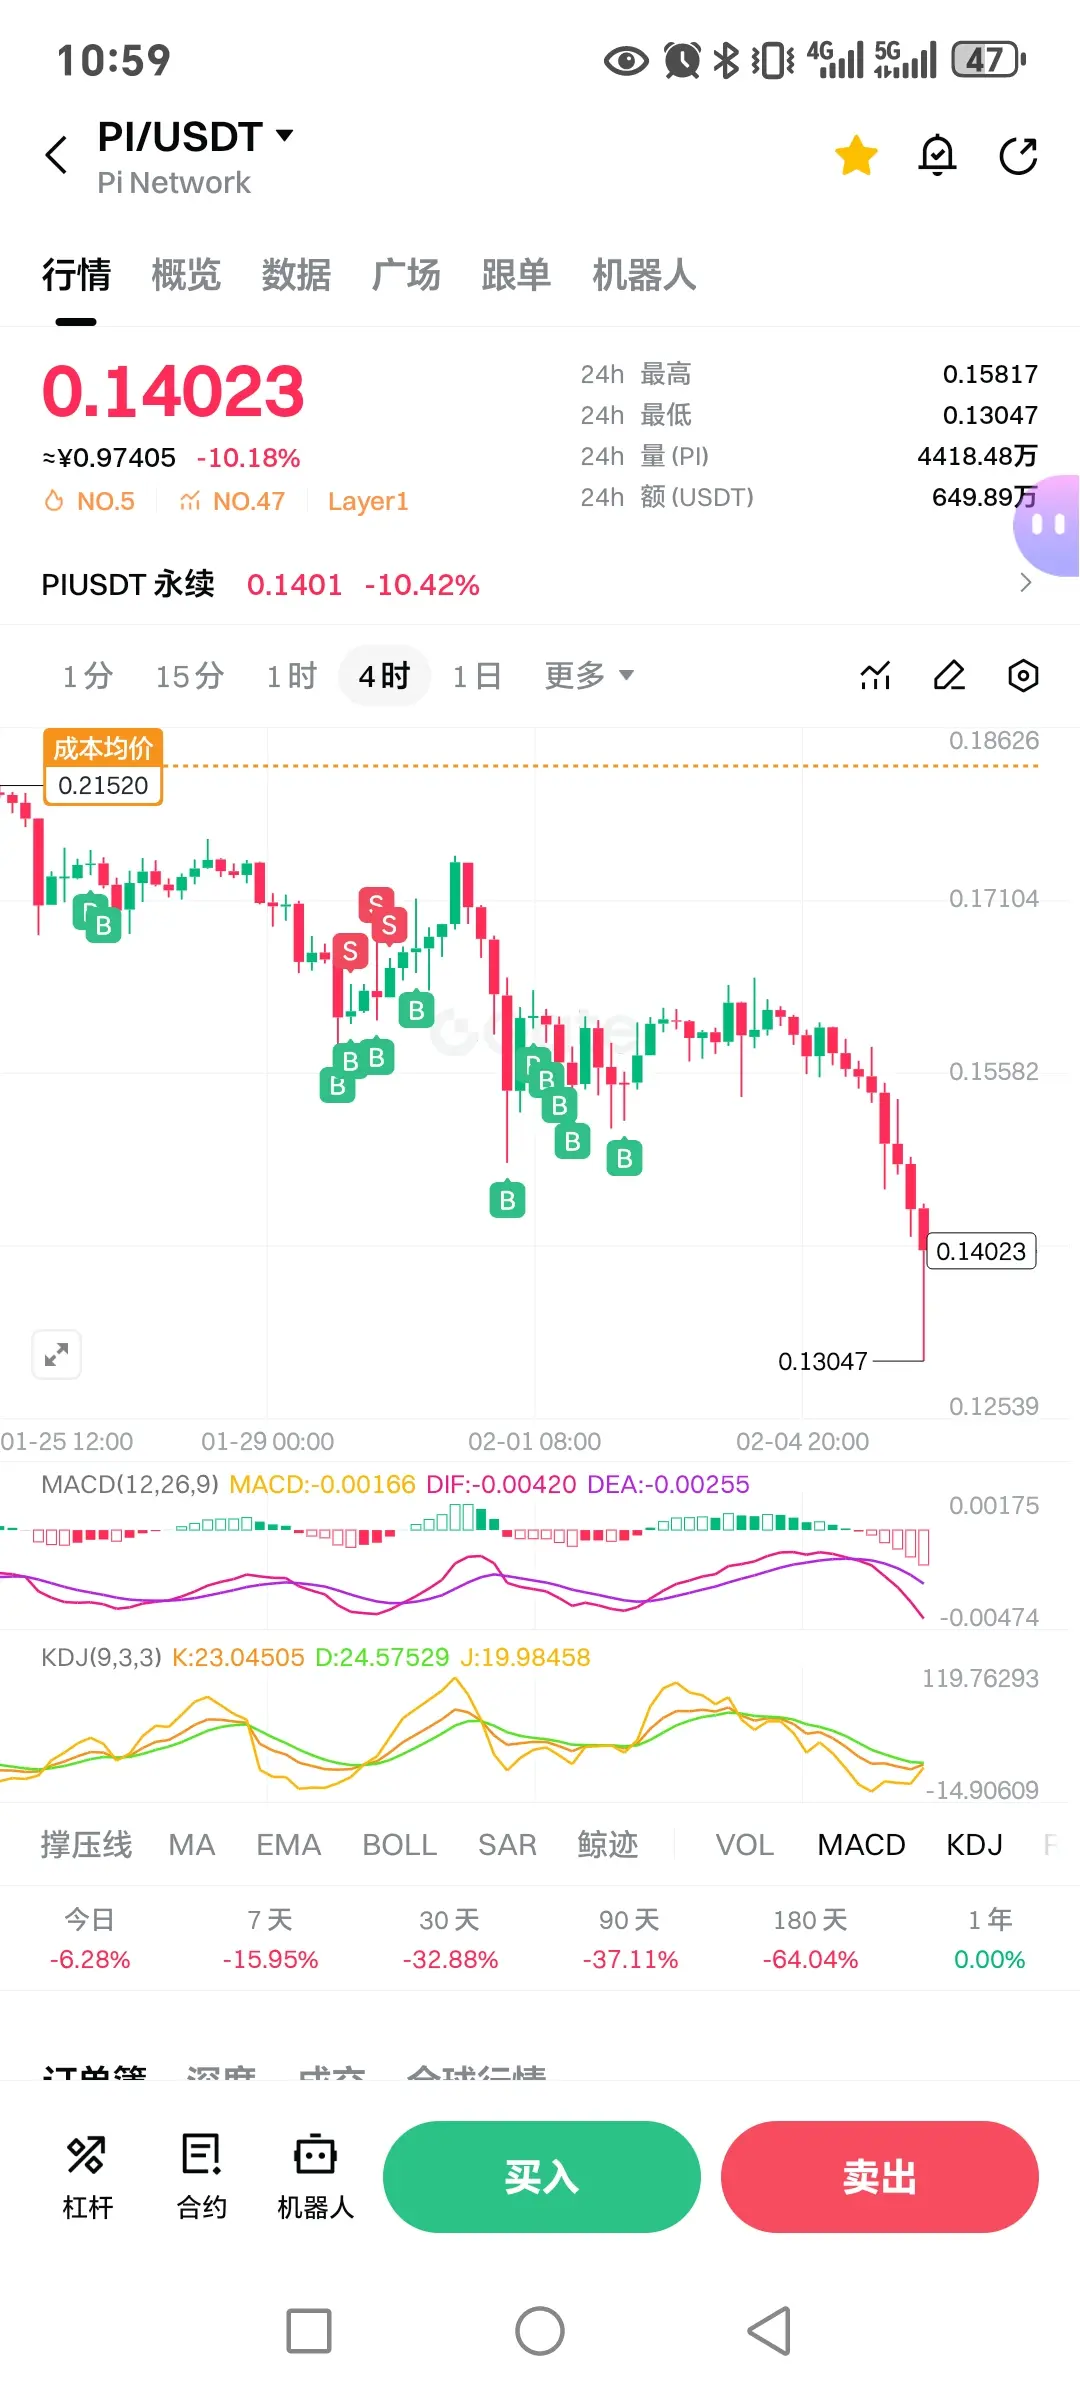This screenshot has height=2388, width=1080.
Task: Tap the chart drawing pencil icon
Action: tap(949, 676)
